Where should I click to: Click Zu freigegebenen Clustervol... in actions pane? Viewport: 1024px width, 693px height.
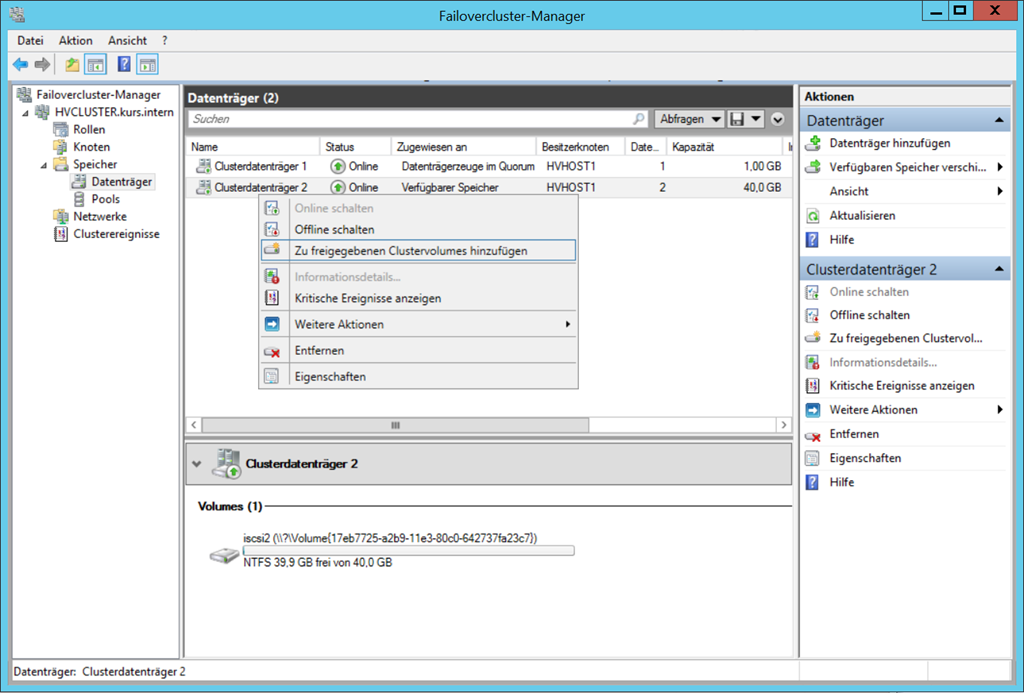pos(906,338)
